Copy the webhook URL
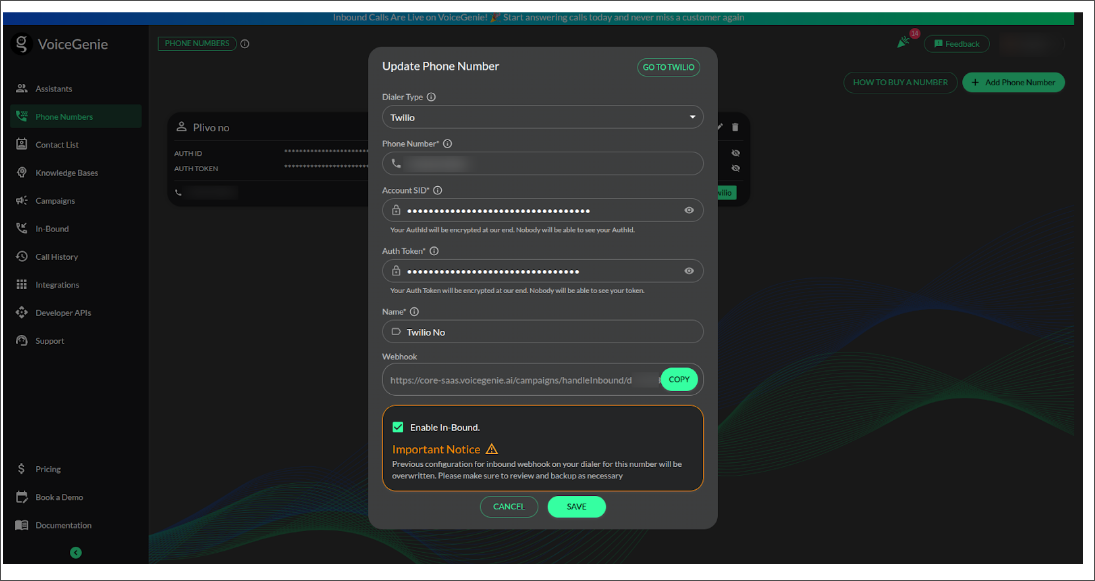The image size is (1095, 581). pos(679,380)
